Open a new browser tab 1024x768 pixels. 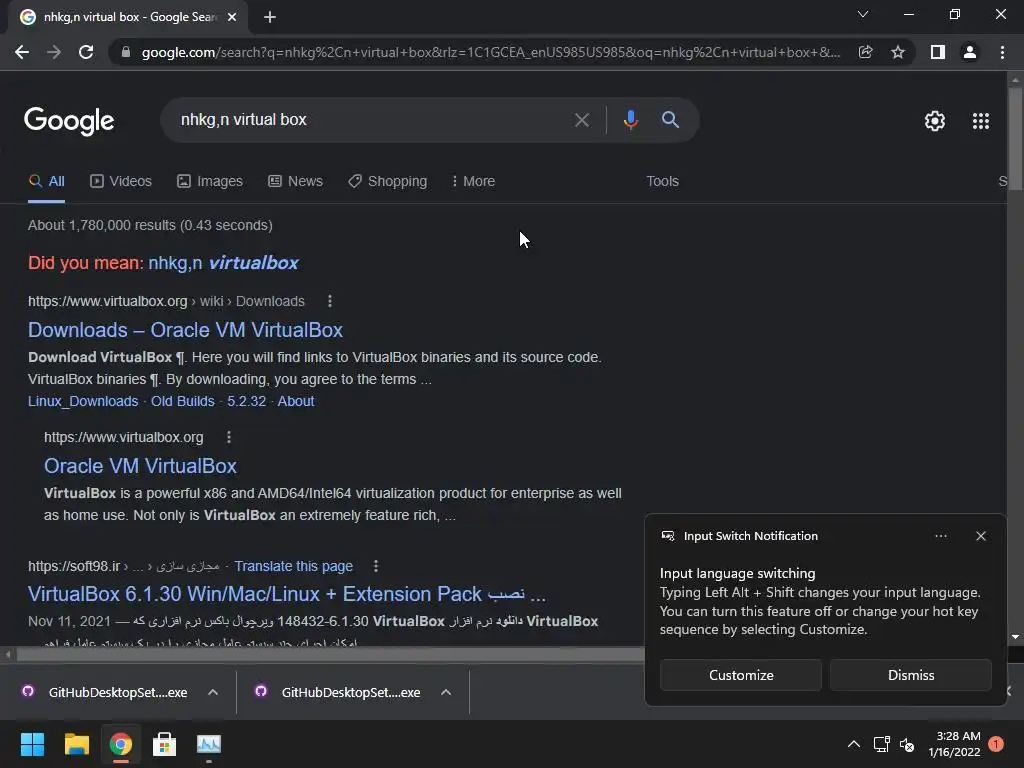(270, 17)
